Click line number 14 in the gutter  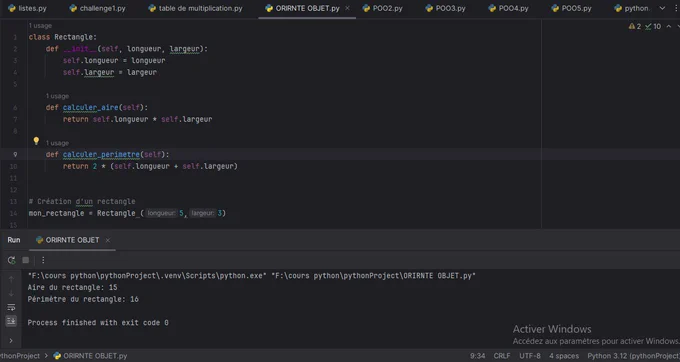[13, 213]
